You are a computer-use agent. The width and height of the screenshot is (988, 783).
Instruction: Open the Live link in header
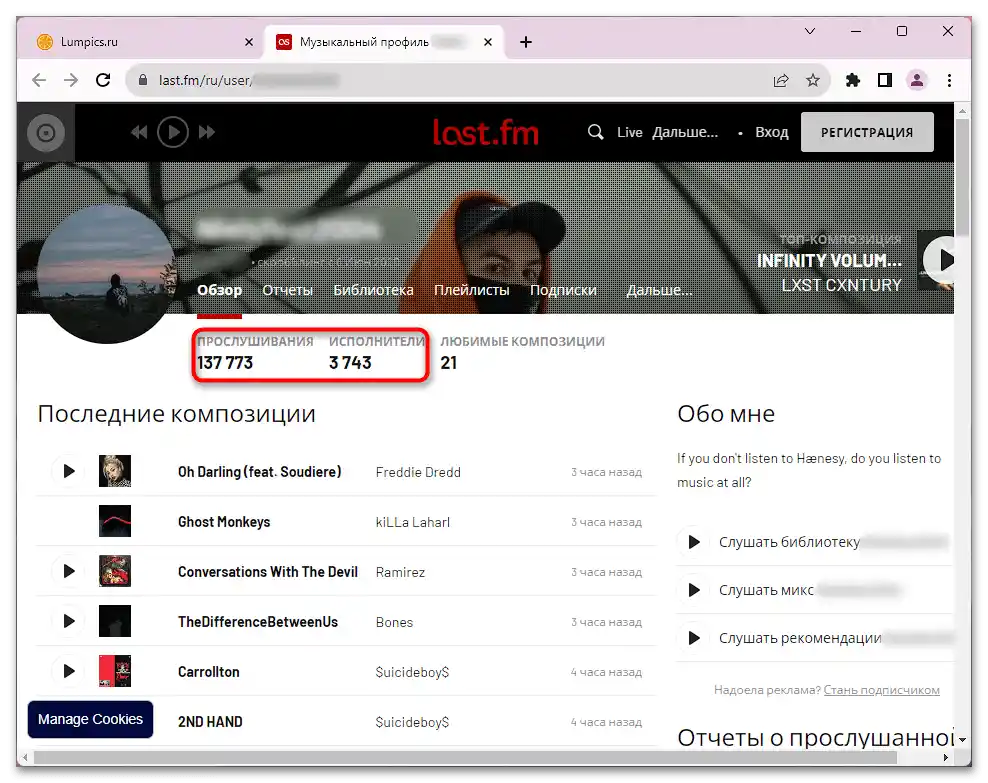(629, 132)
